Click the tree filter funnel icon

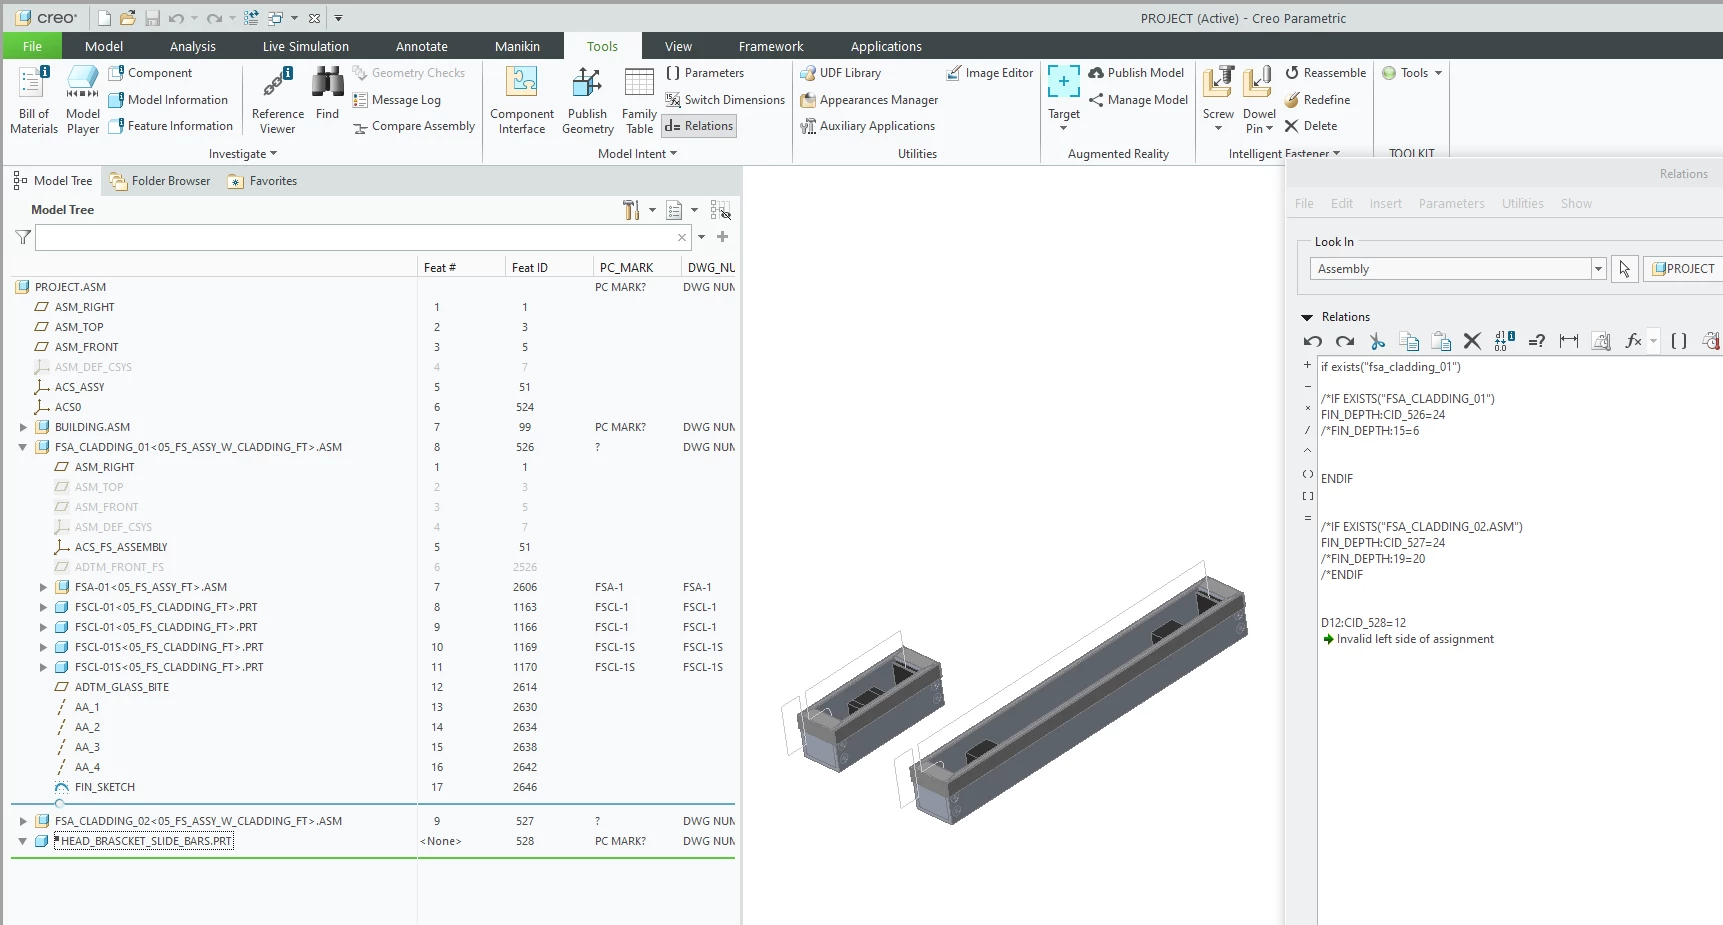(x=23, y=237)
